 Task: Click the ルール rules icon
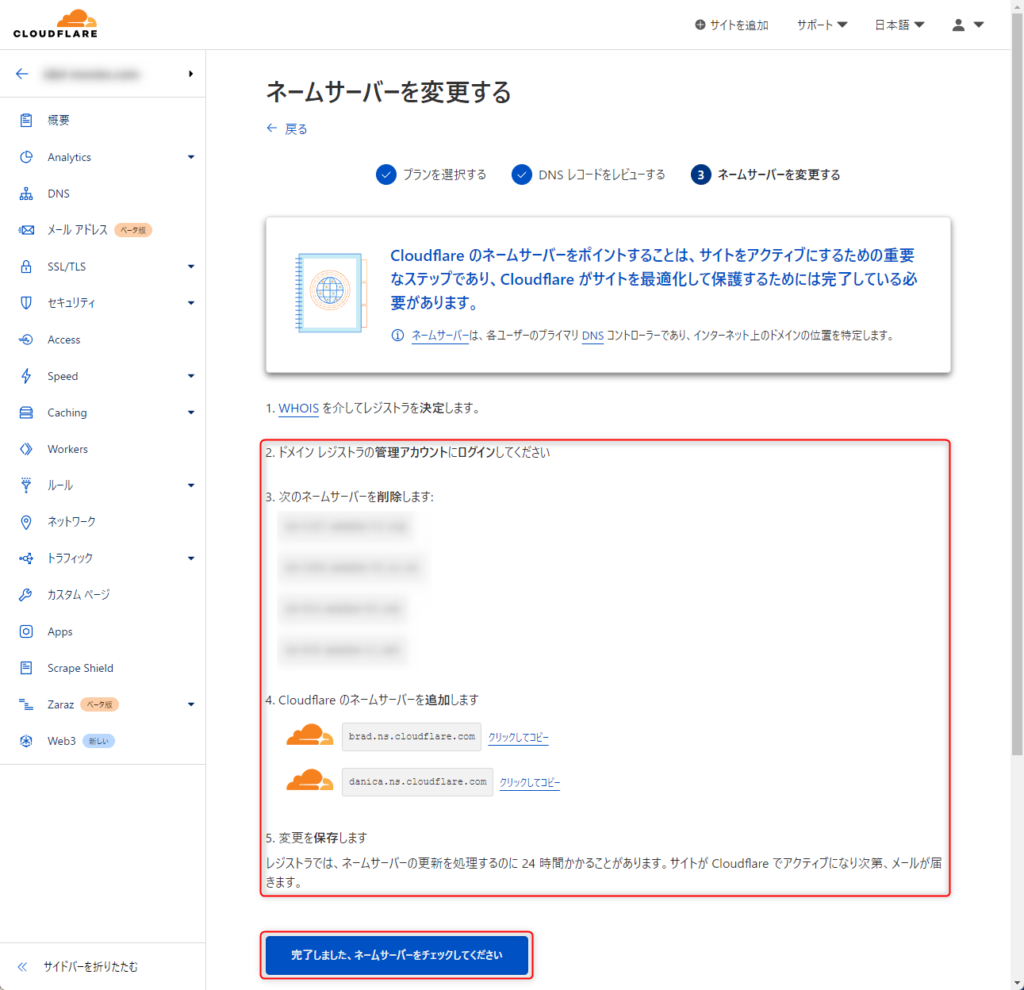[x=26, y=485]
